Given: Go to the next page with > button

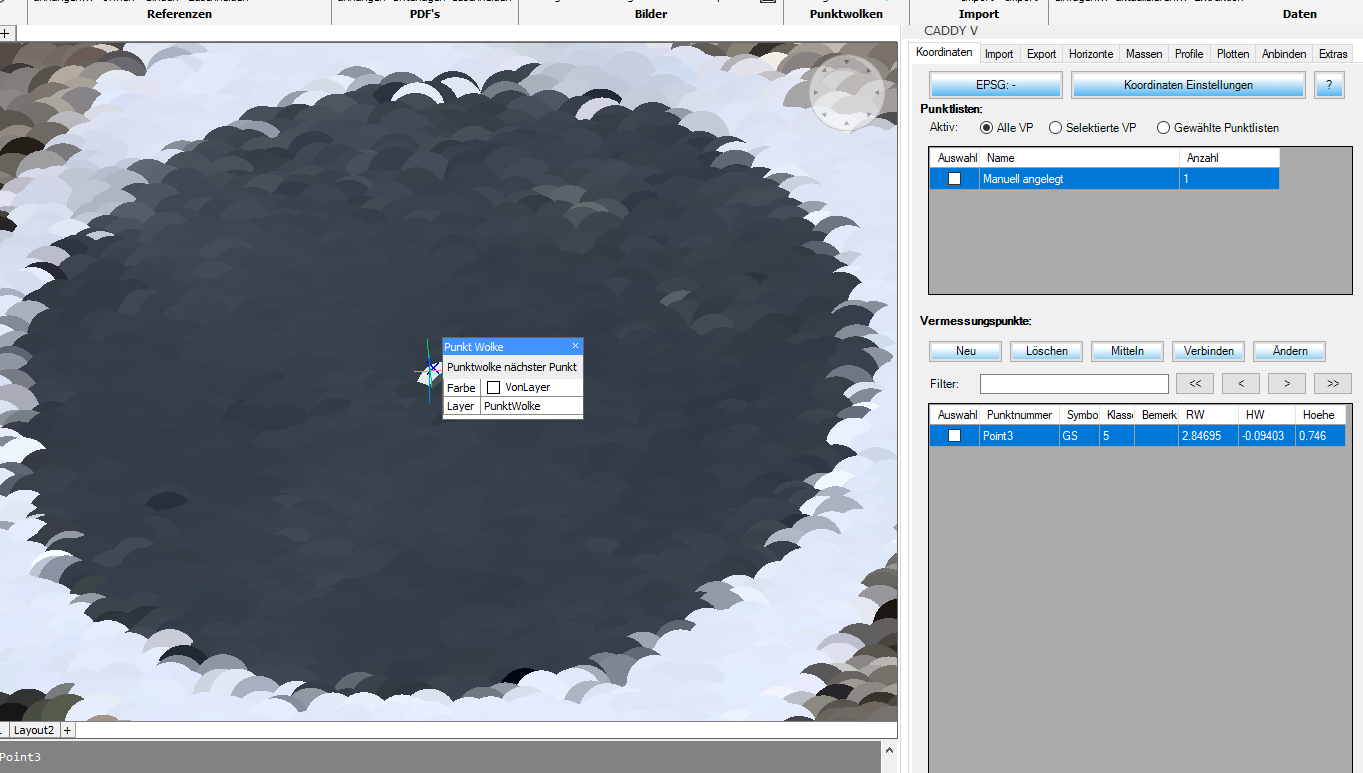Looking at the screenshot, I should pos(1286,383).
